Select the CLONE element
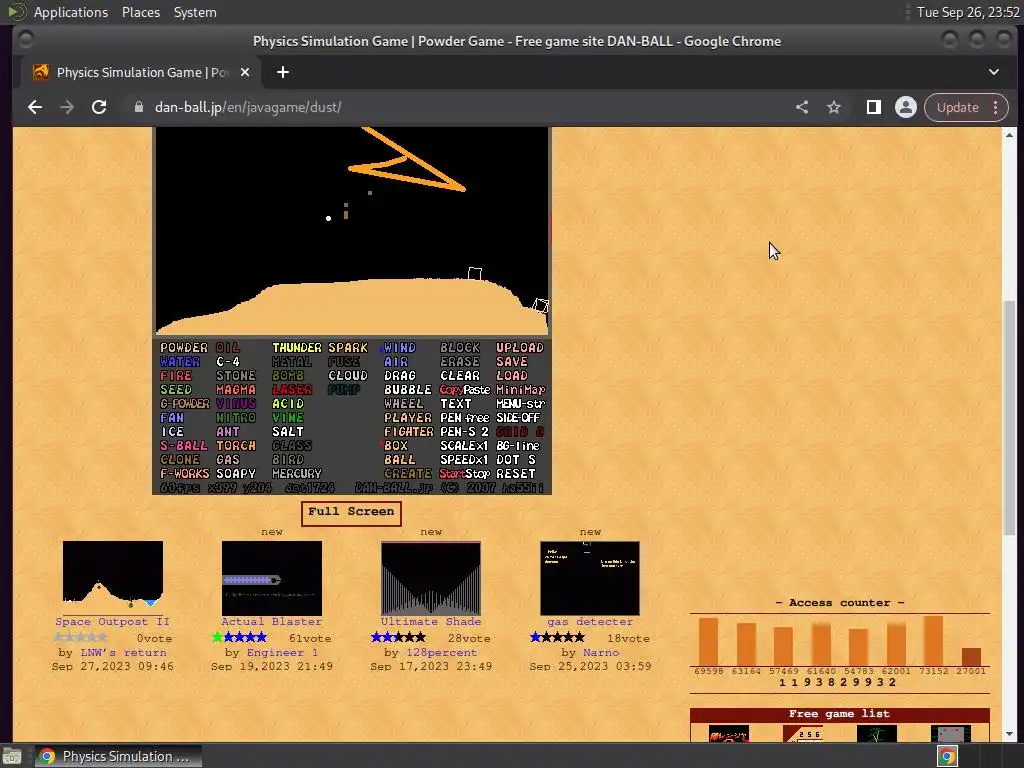The image size is (1024, 768). (x=180, y=460)
